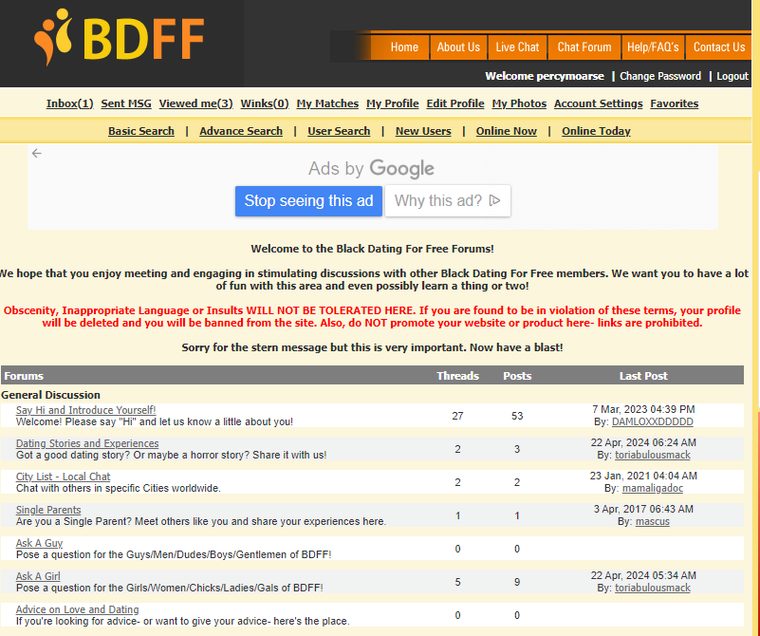
Task: View Favorites list
Action: coord(674,104)
